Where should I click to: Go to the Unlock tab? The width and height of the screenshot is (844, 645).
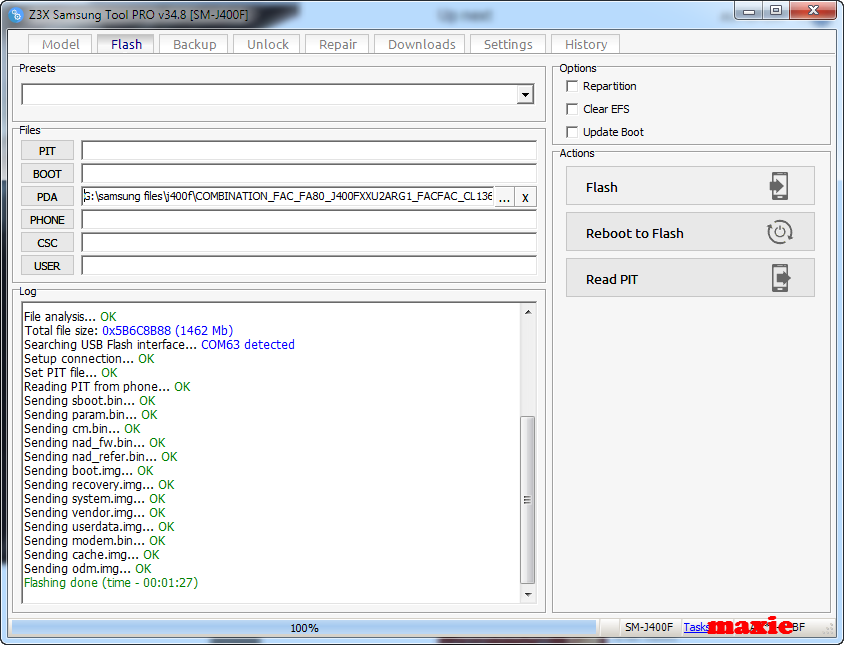coord(268,44)
